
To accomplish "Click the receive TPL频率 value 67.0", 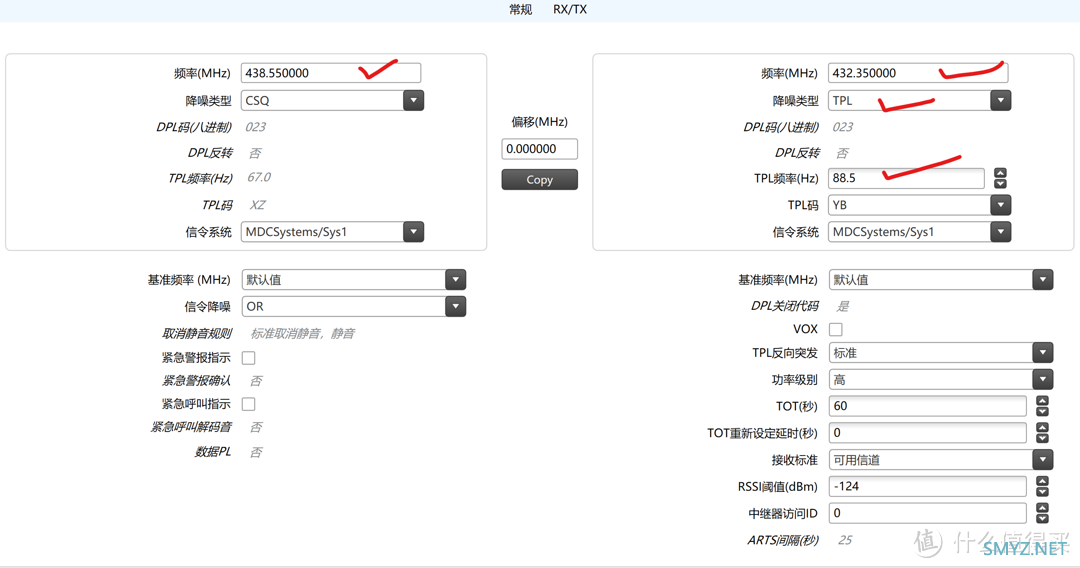I will click(x=259, y=178).
